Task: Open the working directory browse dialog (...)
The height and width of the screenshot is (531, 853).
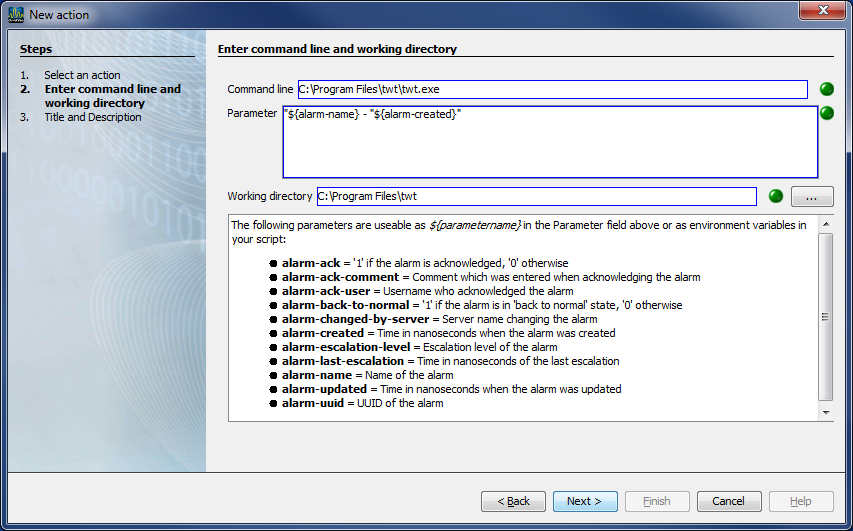Action: click(811, 197)
